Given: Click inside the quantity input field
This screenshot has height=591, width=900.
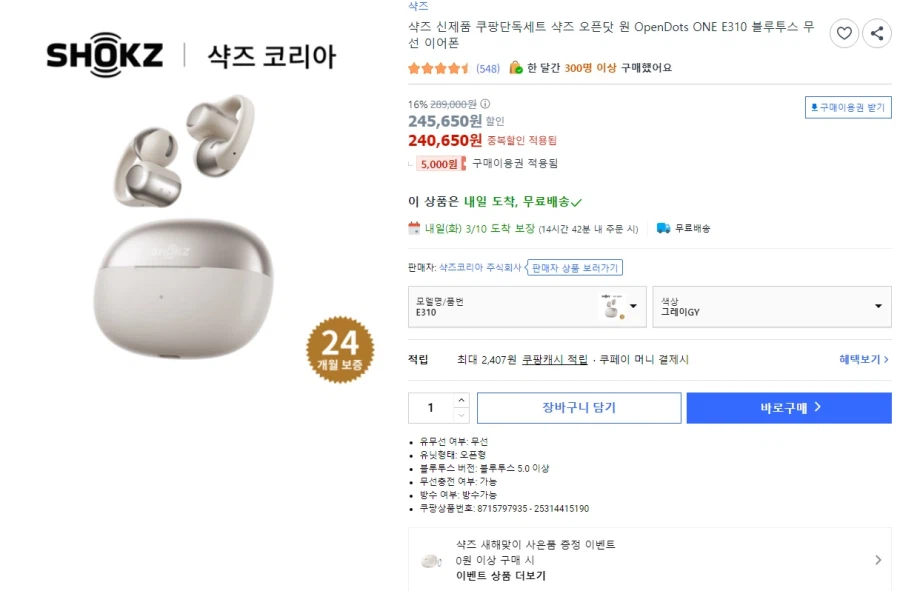Looking at the screenshot, I should tap(430, 407).
